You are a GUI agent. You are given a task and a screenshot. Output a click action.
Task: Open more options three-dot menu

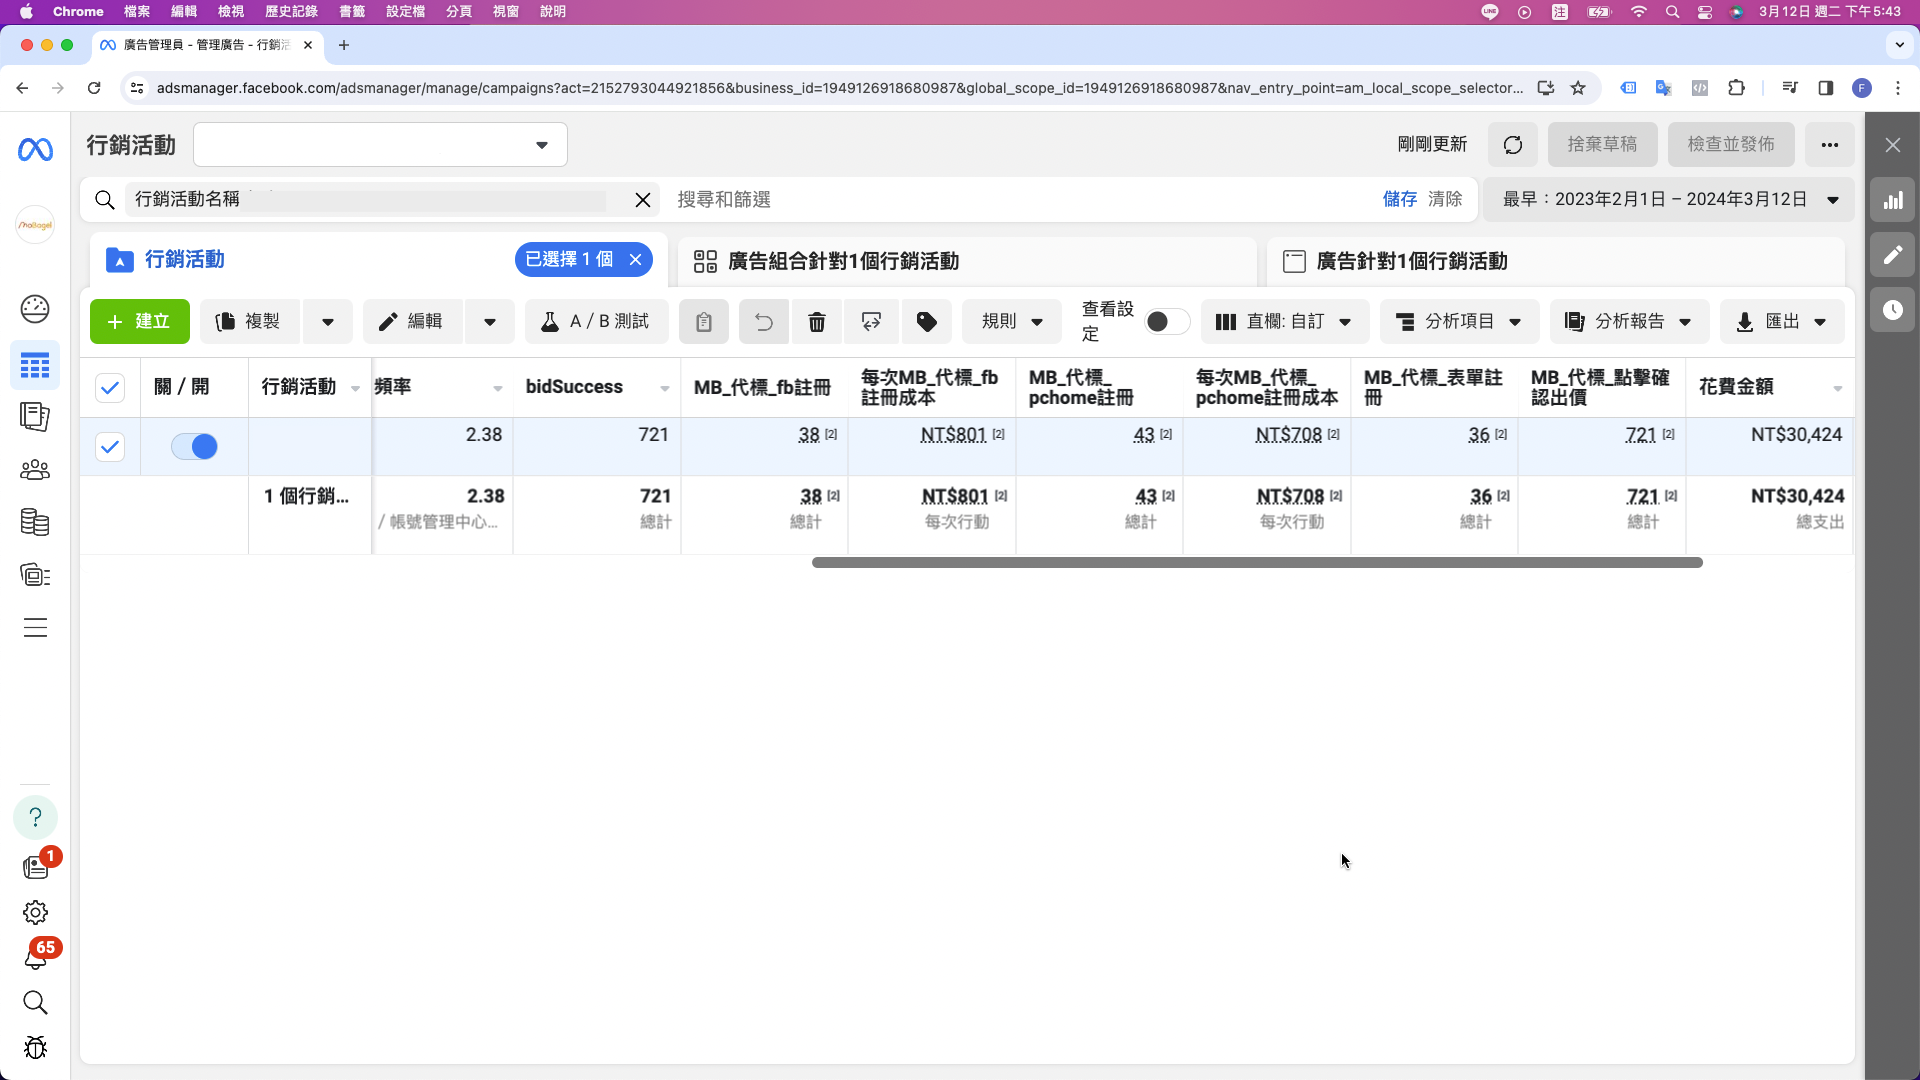pos(1830,145)
